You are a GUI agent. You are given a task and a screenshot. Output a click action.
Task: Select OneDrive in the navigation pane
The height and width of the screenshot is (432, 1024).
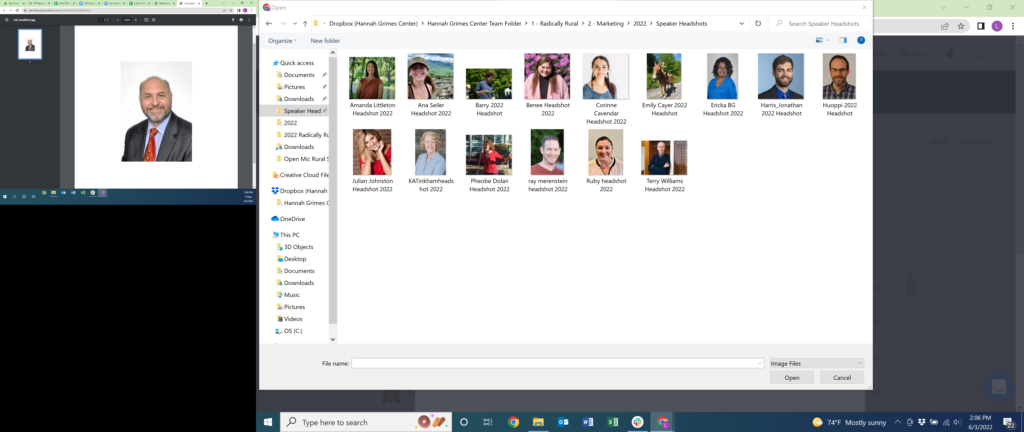(x=292, y=218)
